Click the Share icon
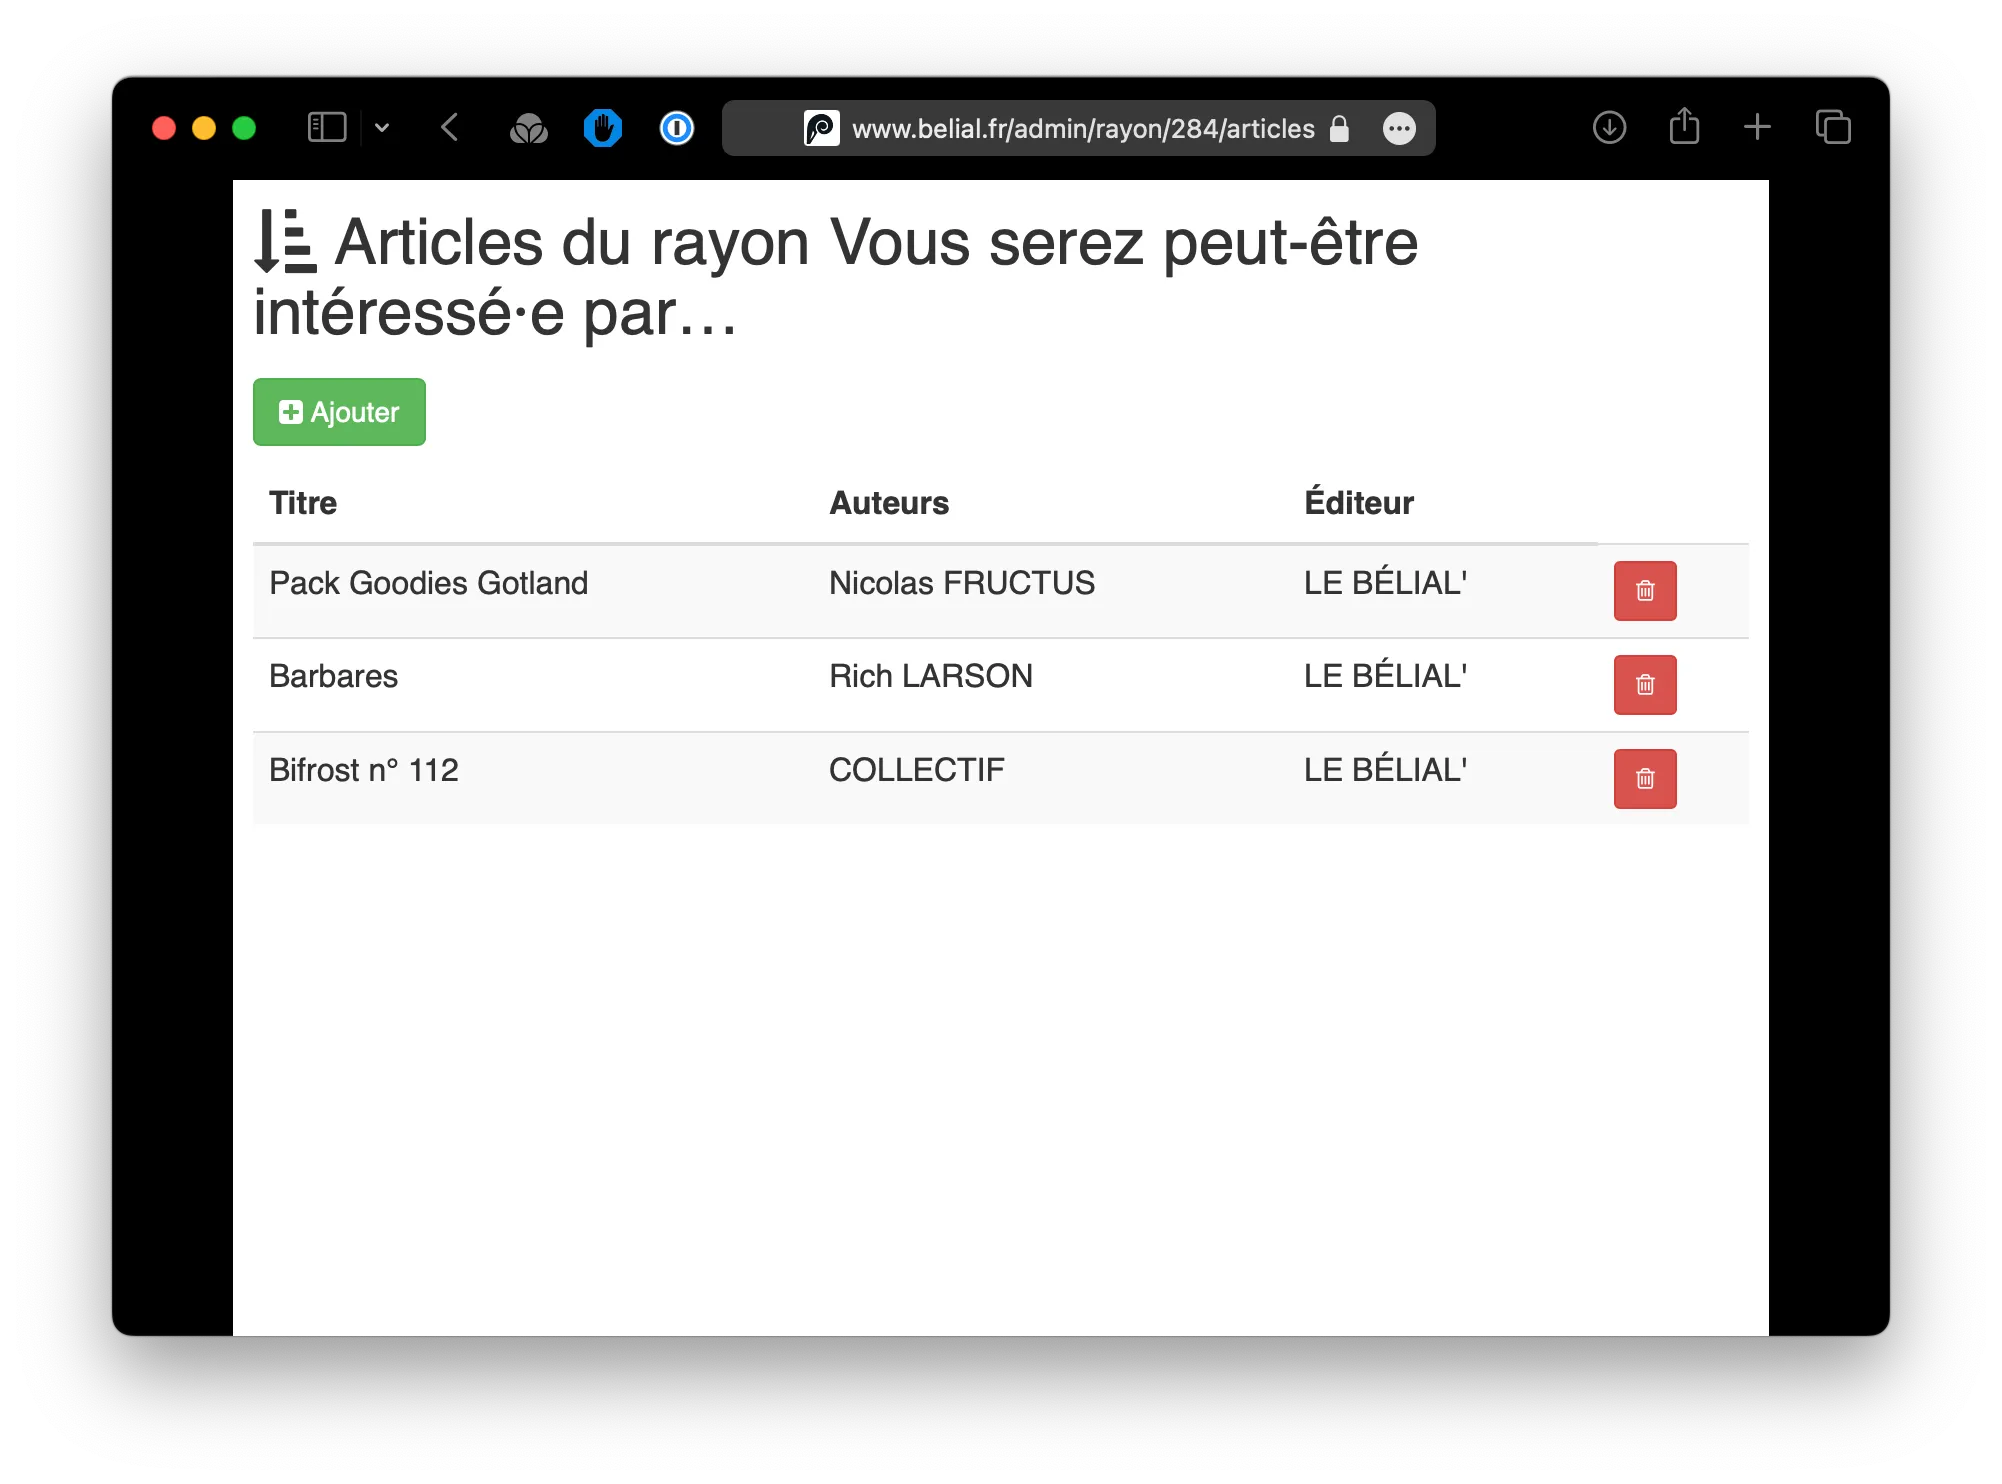 pyautogui.click(x=1684, y=127)
